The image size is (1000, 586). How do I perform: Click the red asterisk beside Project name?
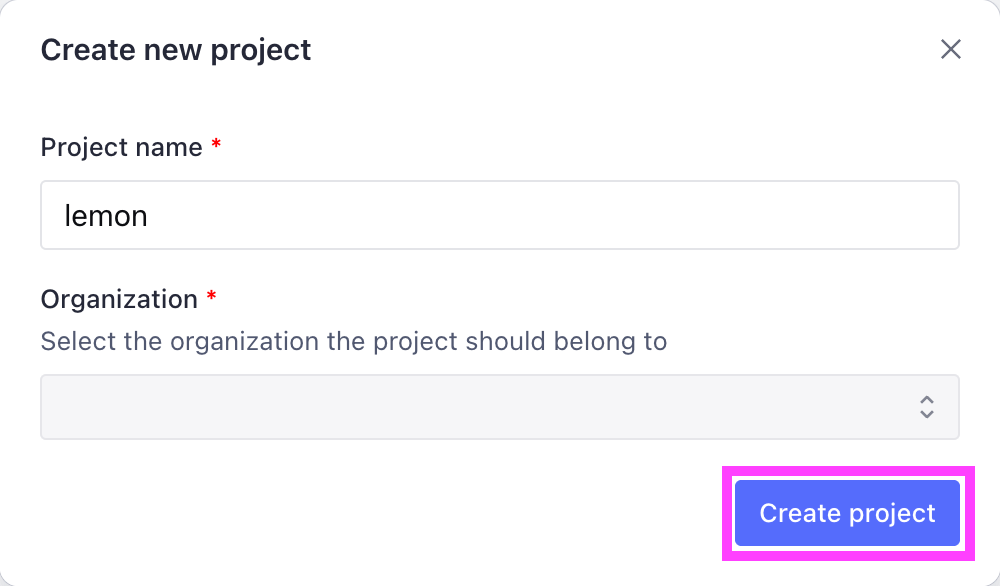tap(216, 143)
